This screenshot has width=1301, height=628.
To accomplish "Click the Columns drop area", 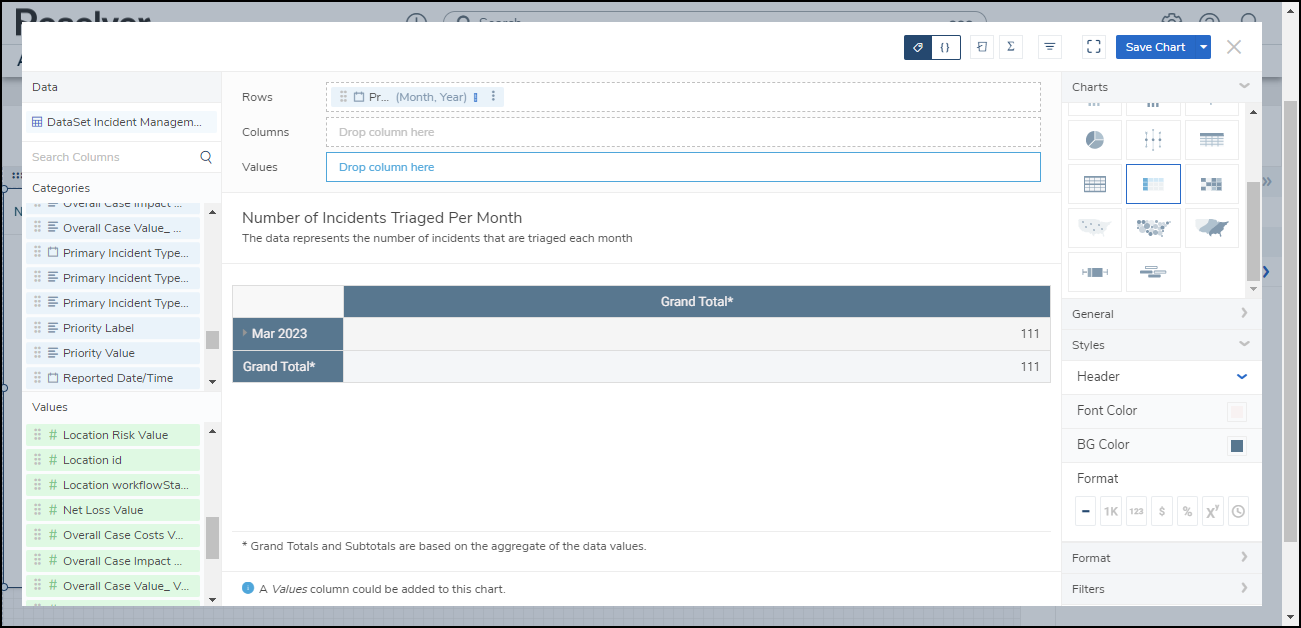I will [x=683, y=132].
